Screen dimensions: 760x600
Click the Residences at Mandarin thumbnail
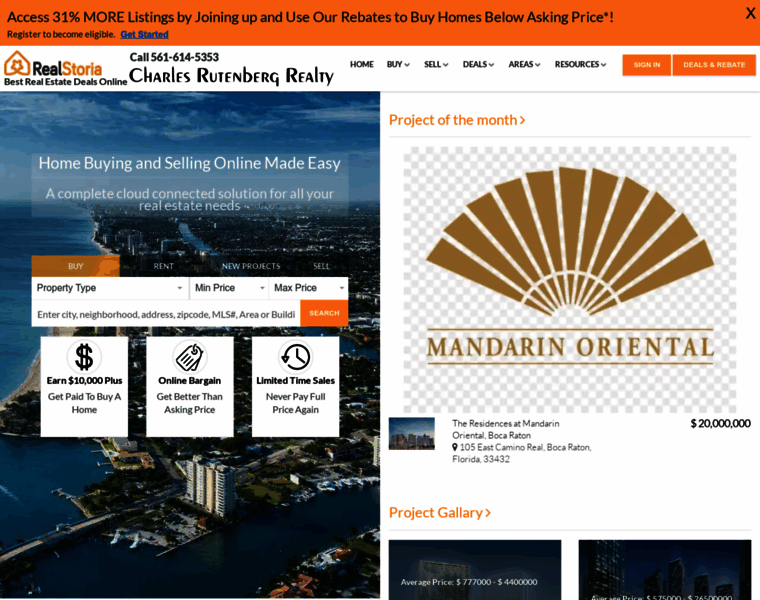click(x=412, y=434)
